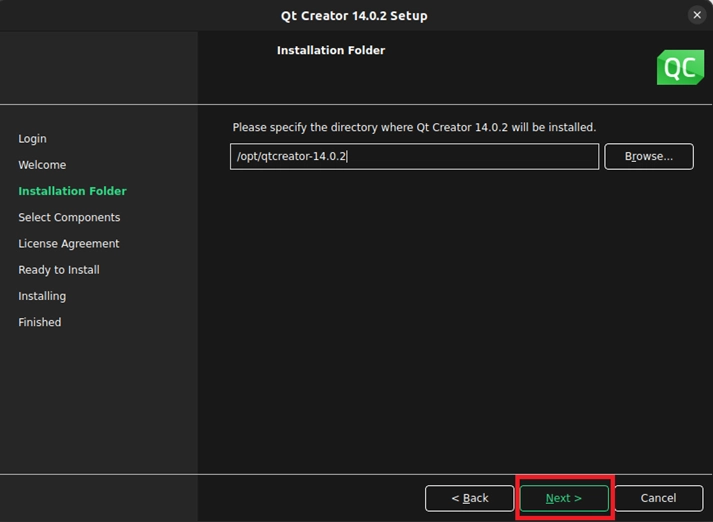Click the 'Please specify the directory' instruction text

[414, 128]
